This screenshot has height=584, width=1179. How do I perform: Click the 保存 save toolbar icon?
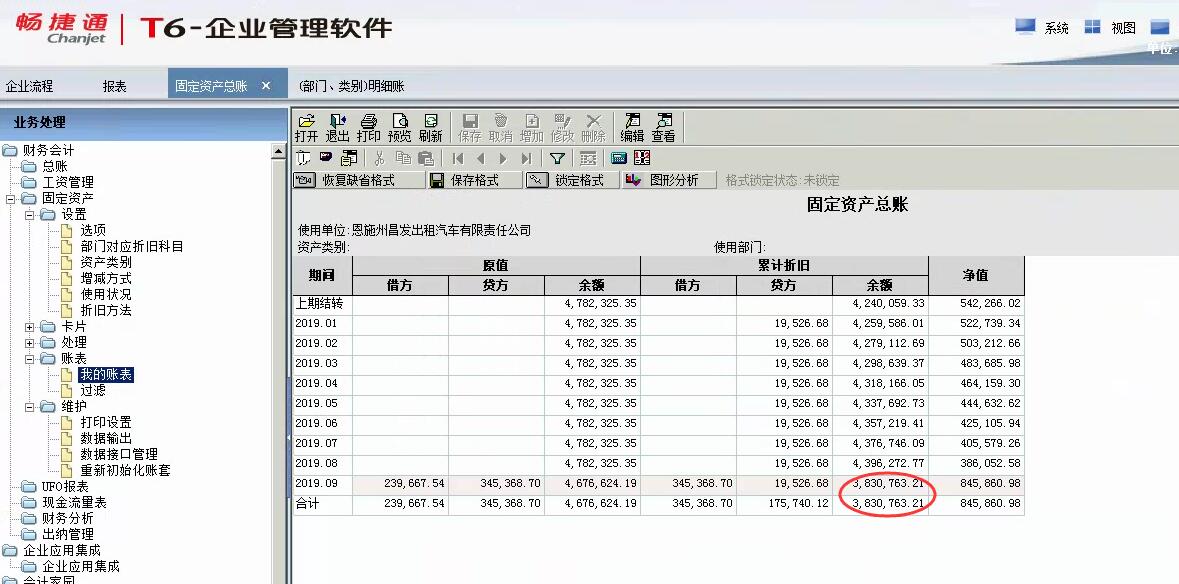tap(470, 128)
